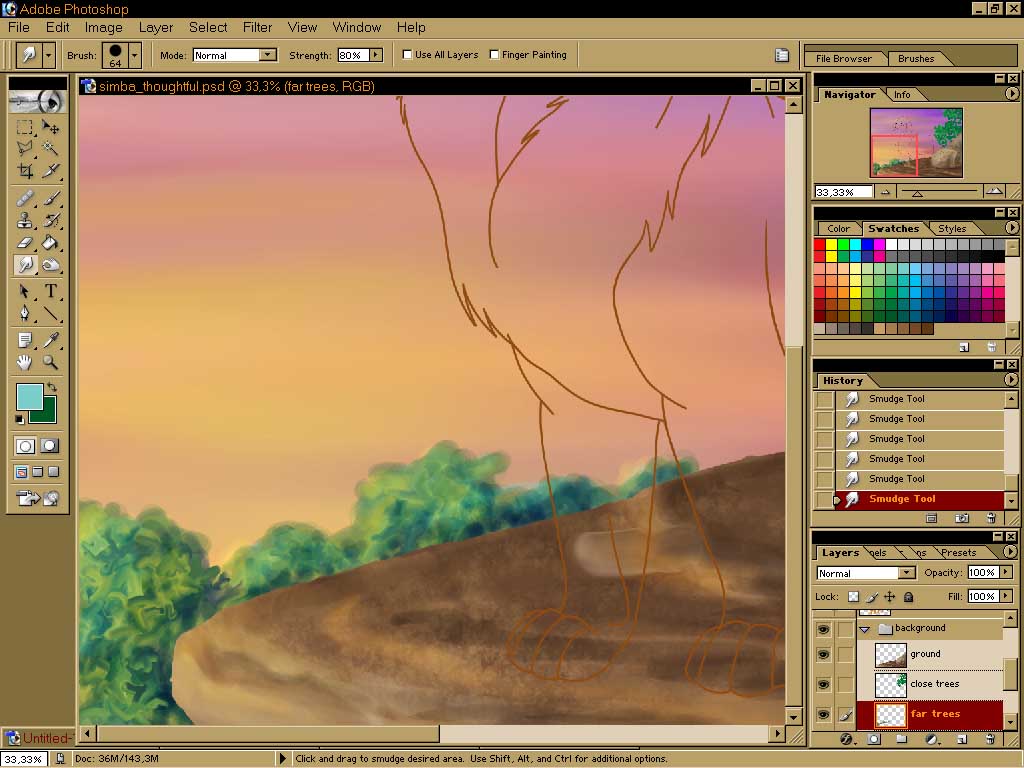Open the smudge Mode dropdown
Image resolution: width=1024 pixels, height=768 pixels.
(x=267, y=55)
